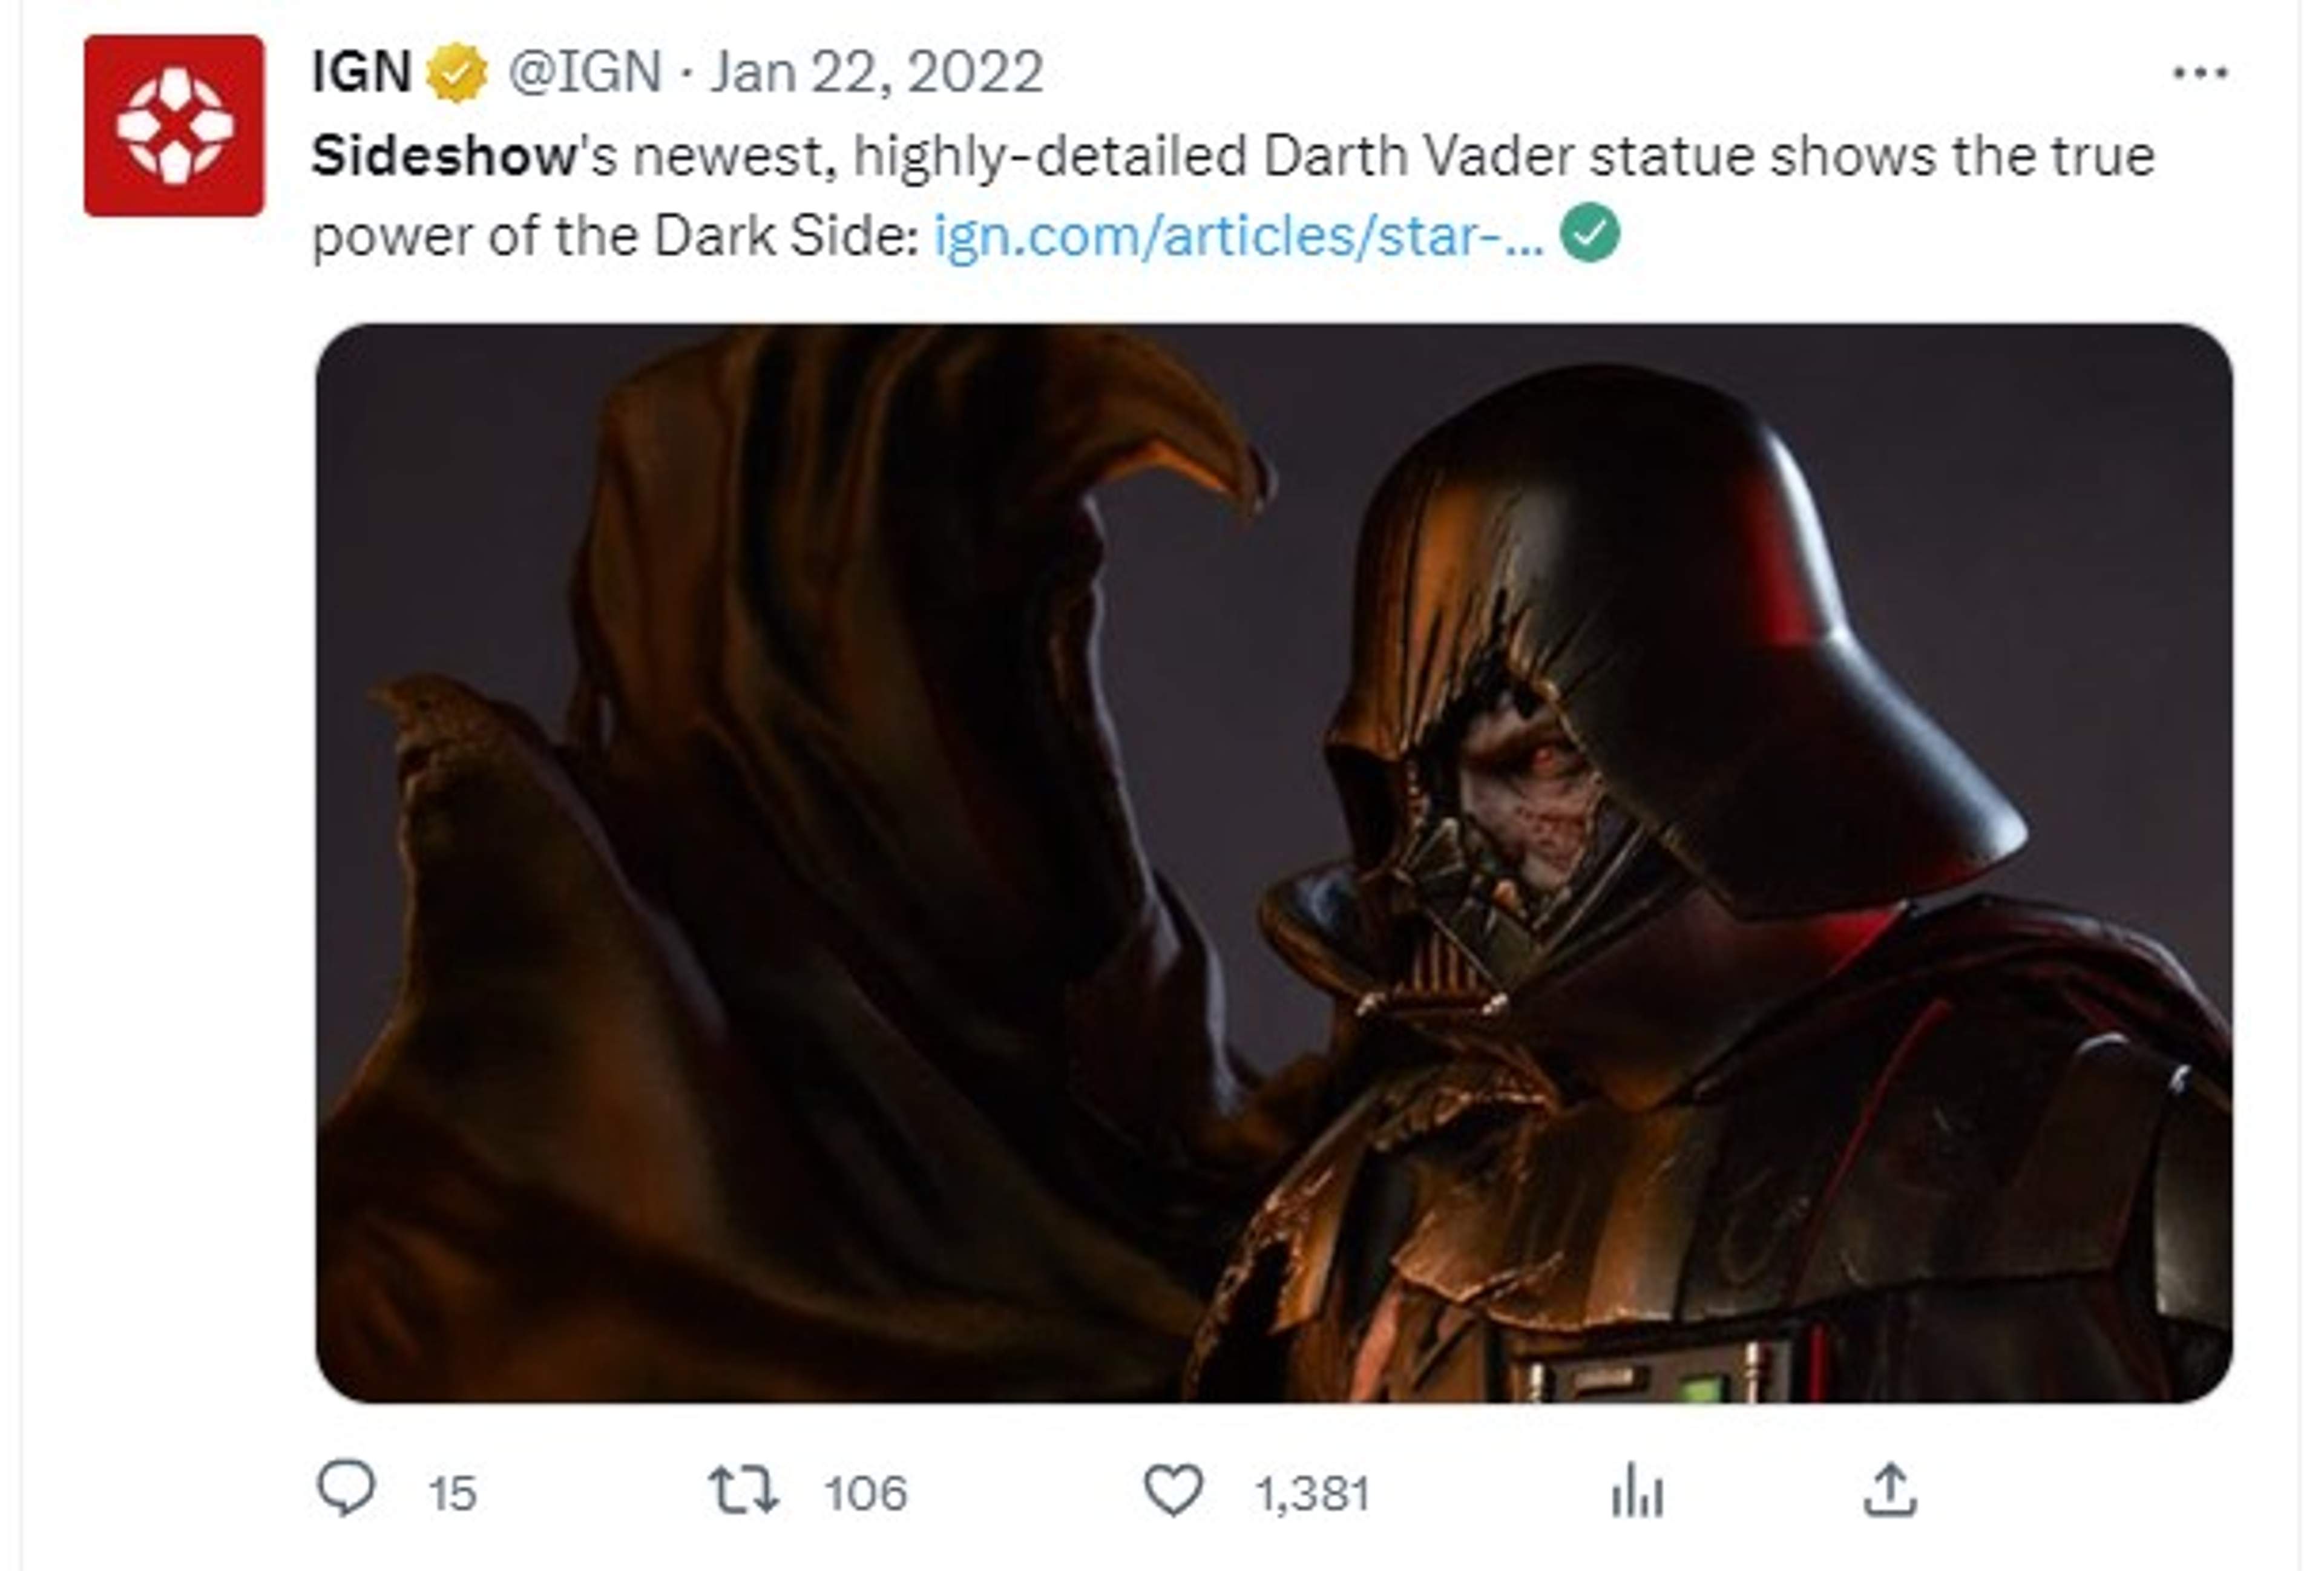Click the IGN display name
The height and width of the screenshot is (1571, 2324).
362,72
